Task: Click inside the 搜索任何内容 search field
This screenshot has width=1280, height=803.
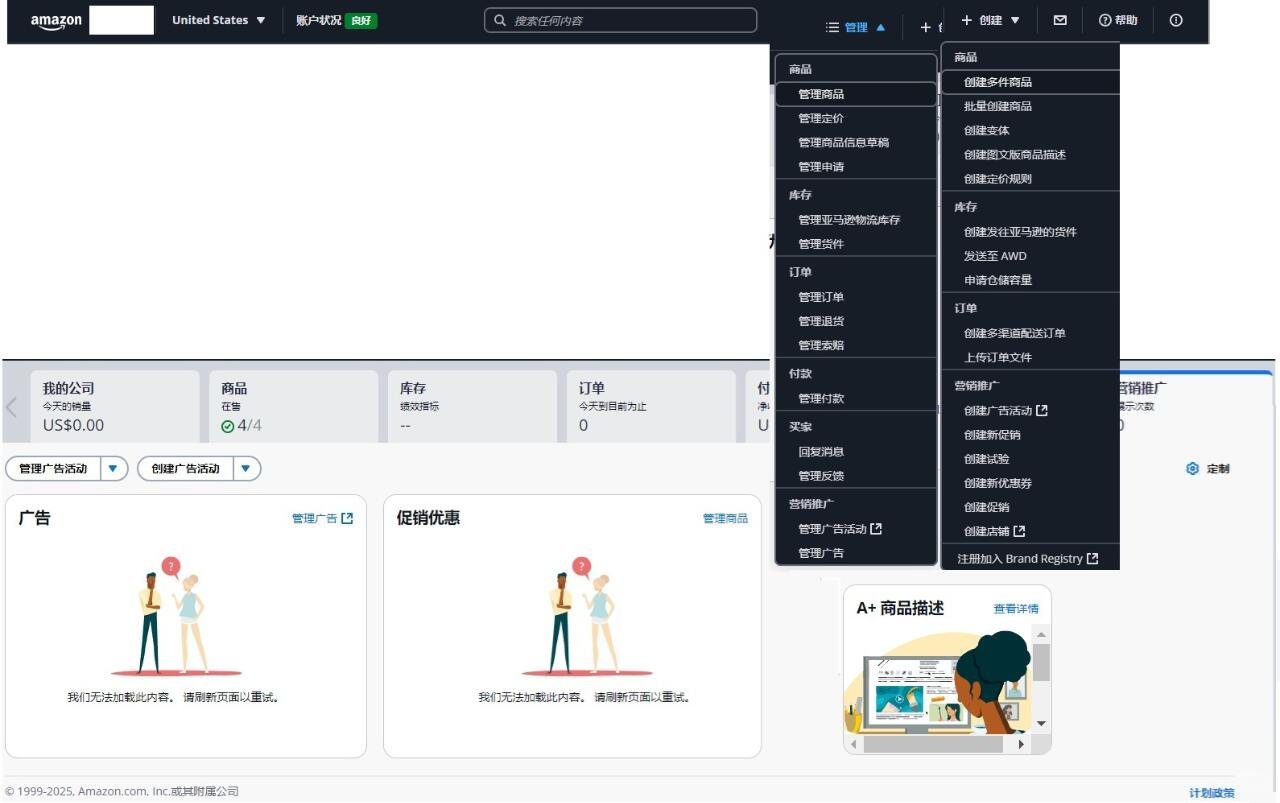Action: [x=621, y=20]
